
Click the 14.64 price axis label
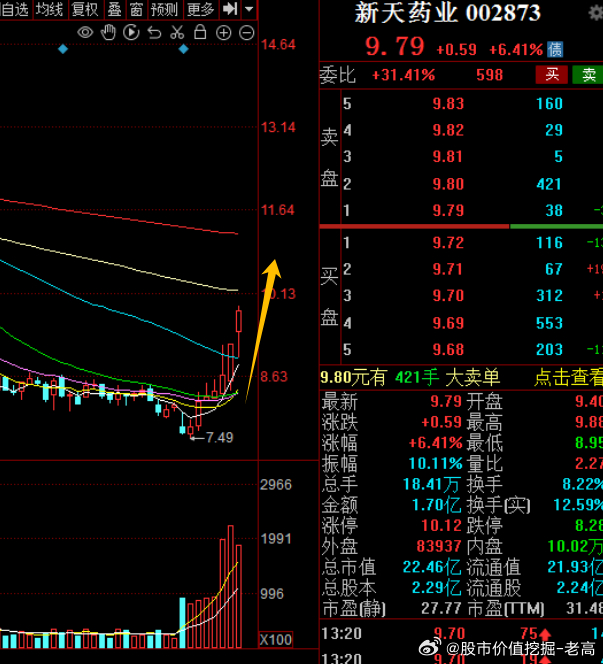point(278,44)
